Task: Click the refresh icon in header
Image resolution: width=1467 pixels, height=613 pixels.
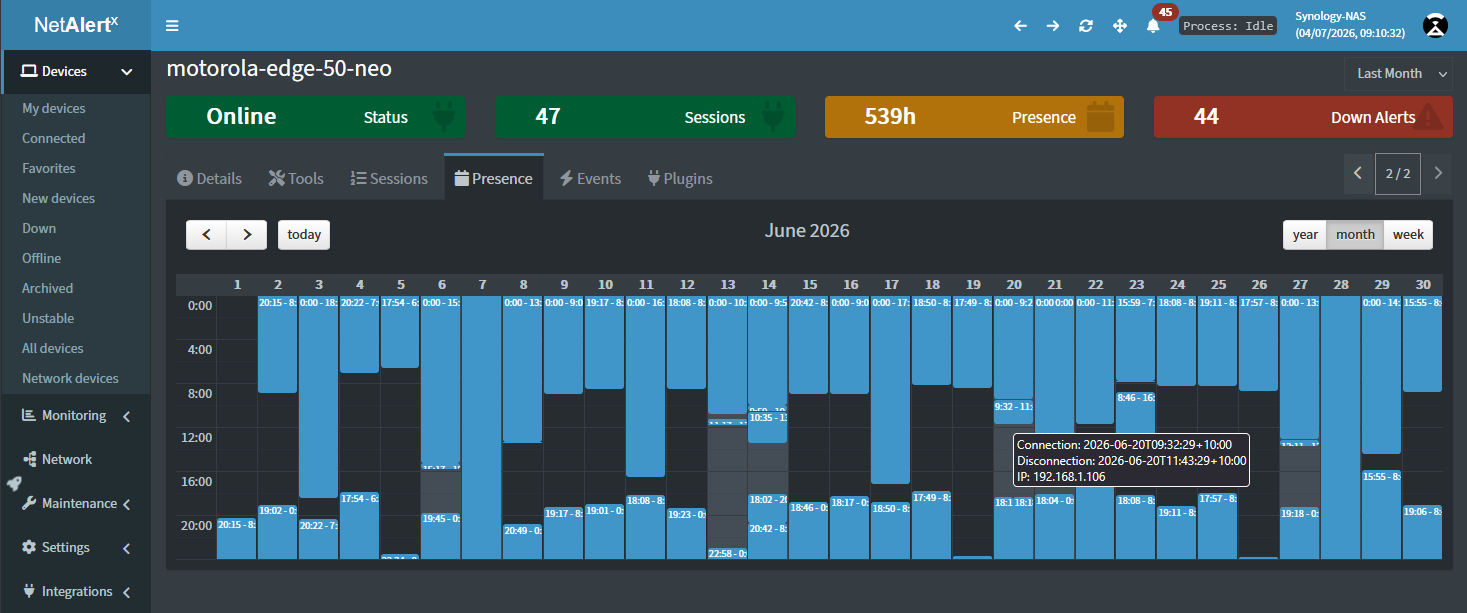Action: click(1086, 26)
